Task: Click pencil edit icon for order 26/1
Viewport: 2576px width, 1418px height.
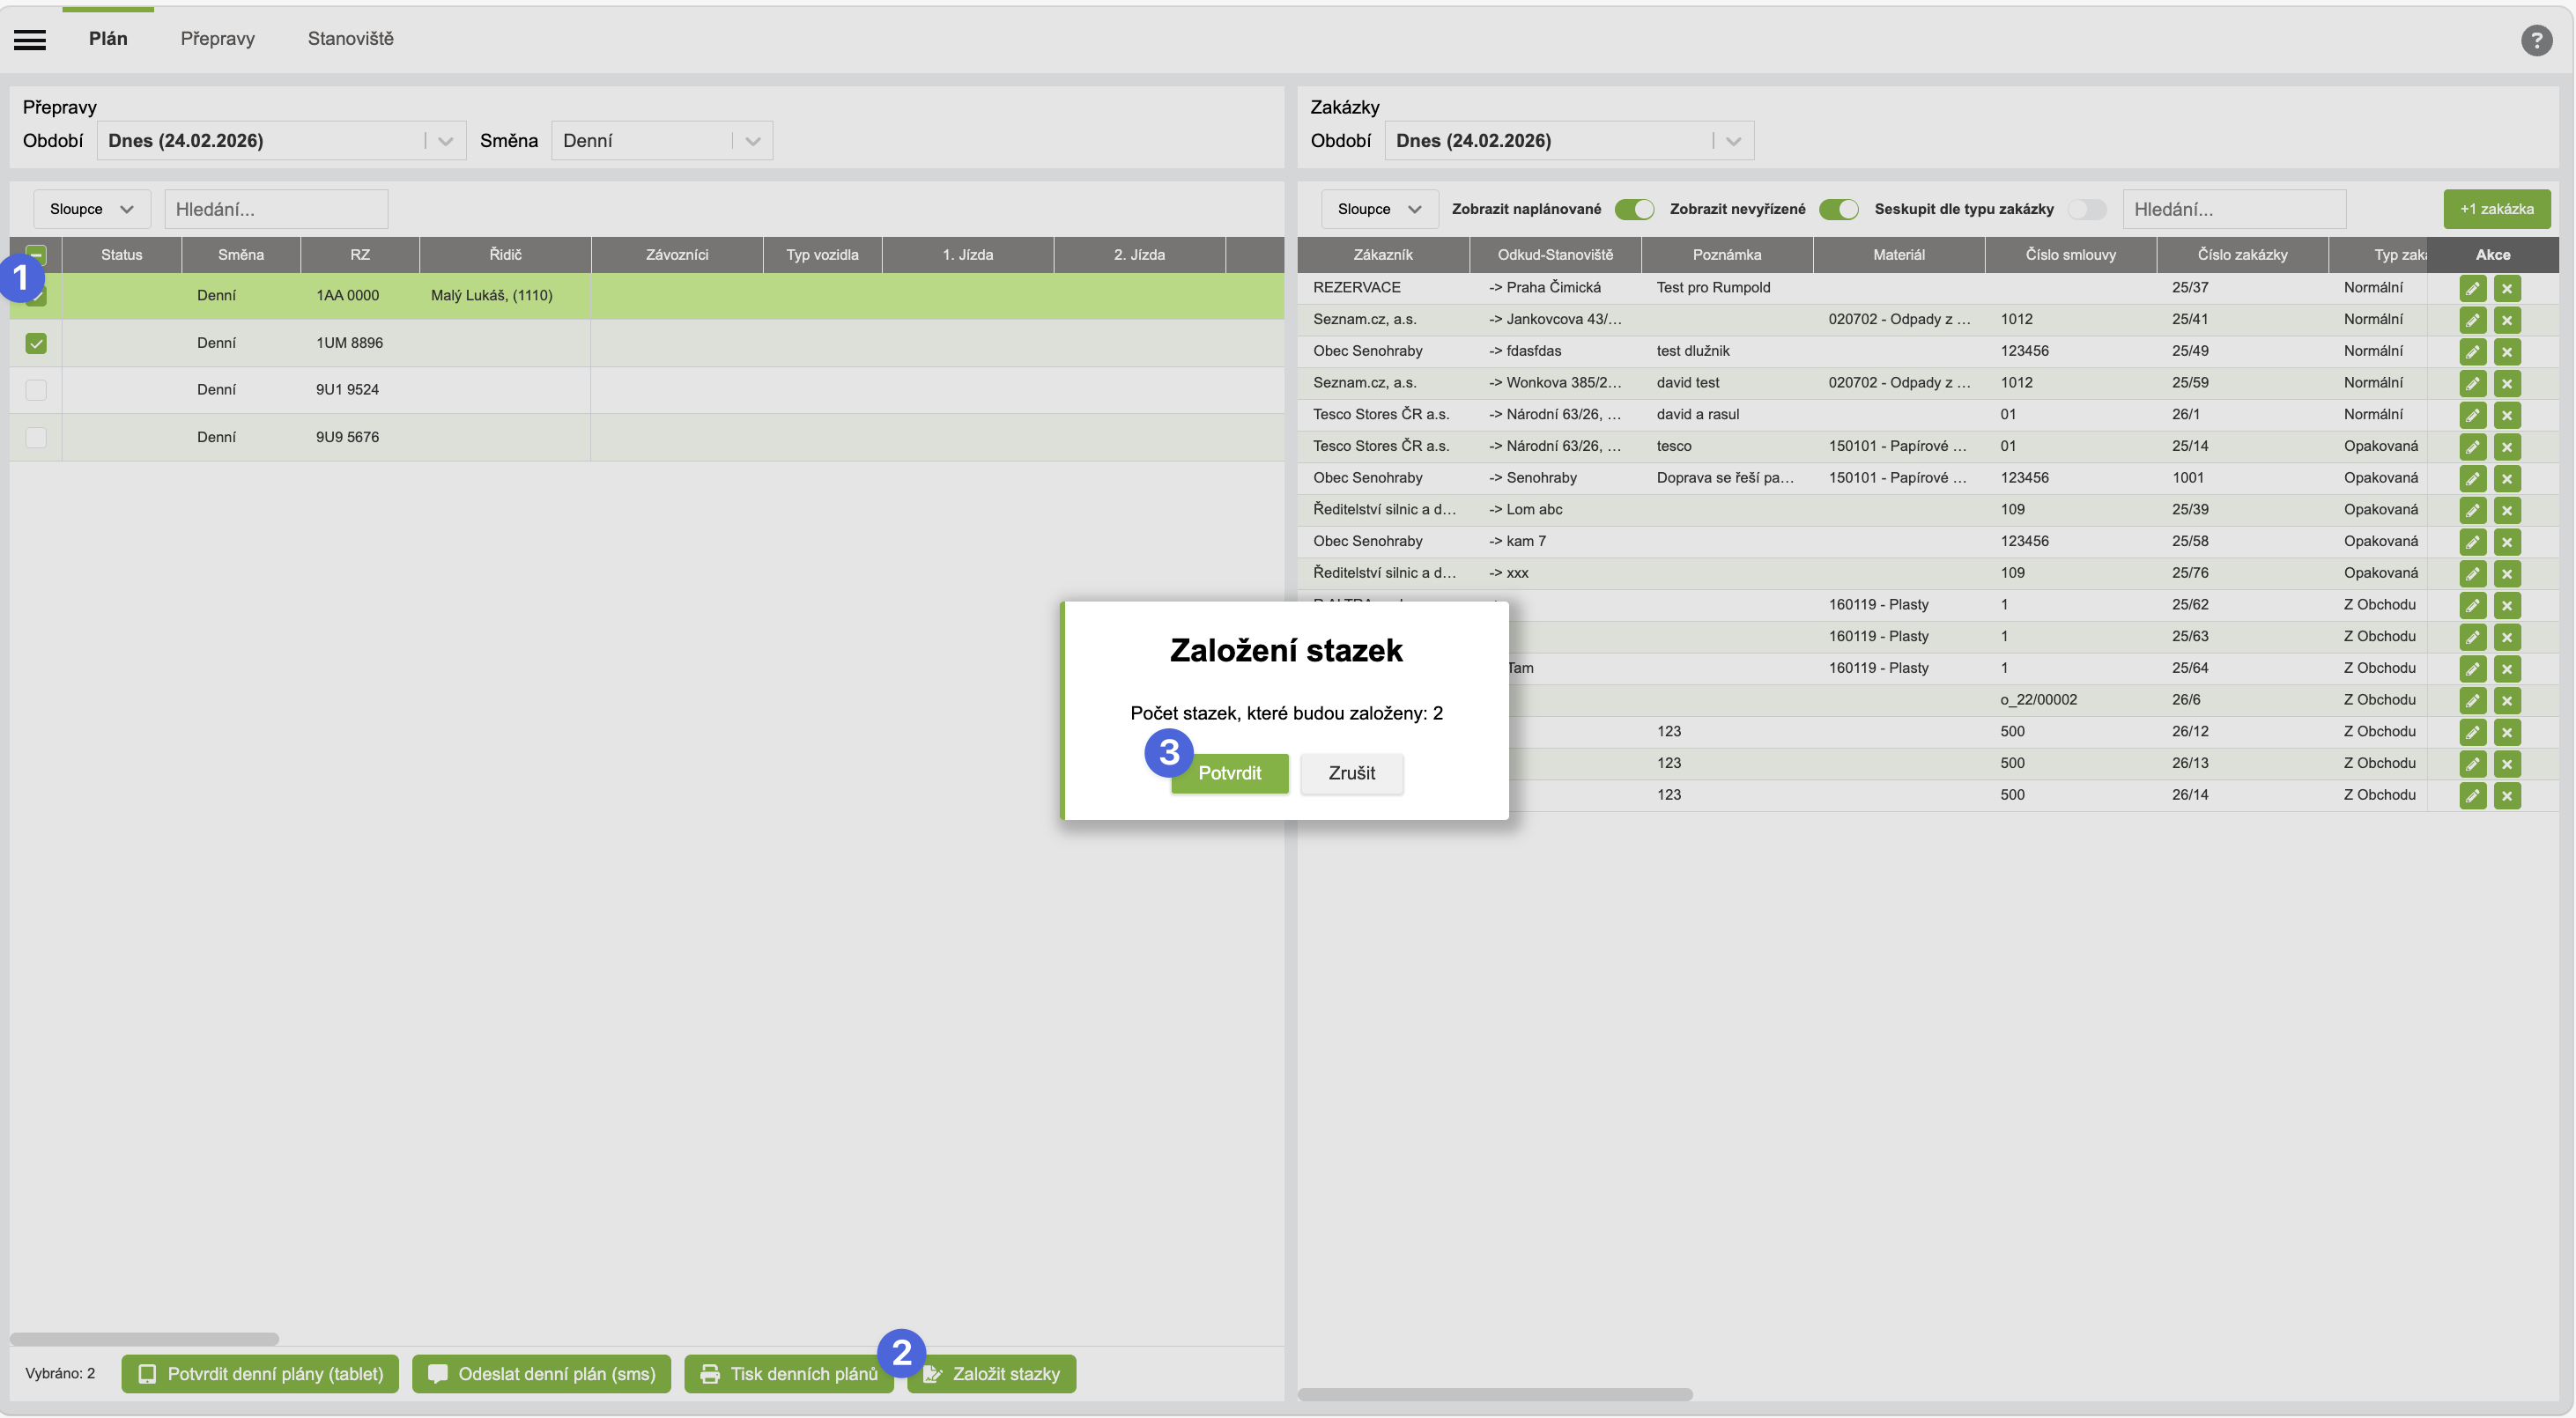Action: pyautogui.click(x=2472, y=415)
